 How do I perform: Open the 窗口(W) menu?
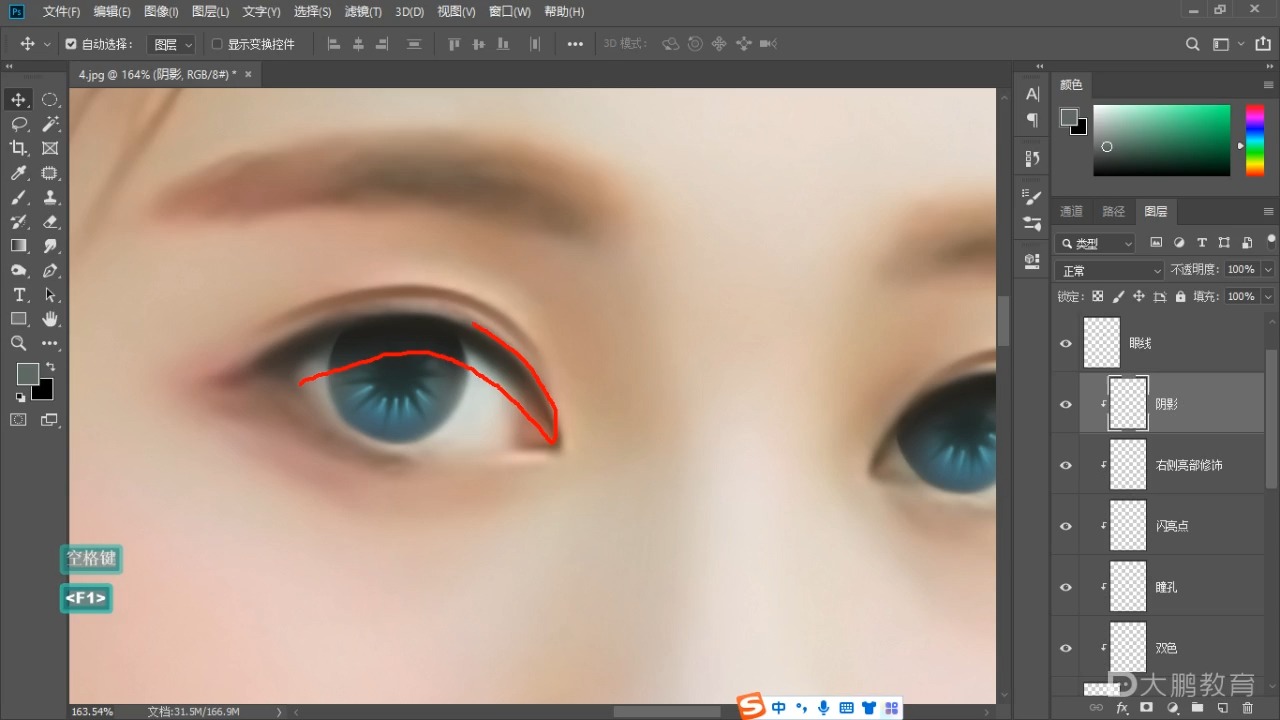[510, 12]
